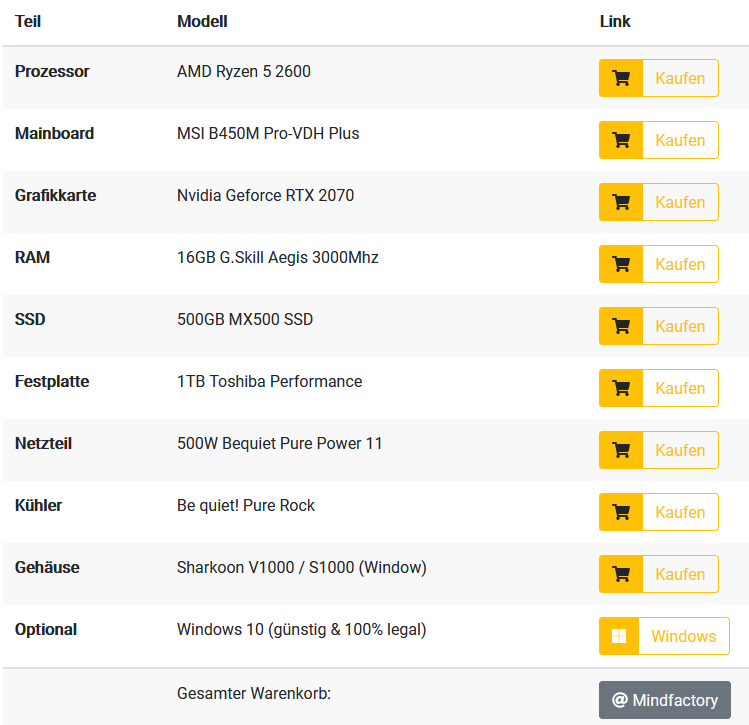This screenshot has height=725, width=749.
Task: Click the cart icon for AMD Ryzen 5 2600
Action: pos(621,78)
